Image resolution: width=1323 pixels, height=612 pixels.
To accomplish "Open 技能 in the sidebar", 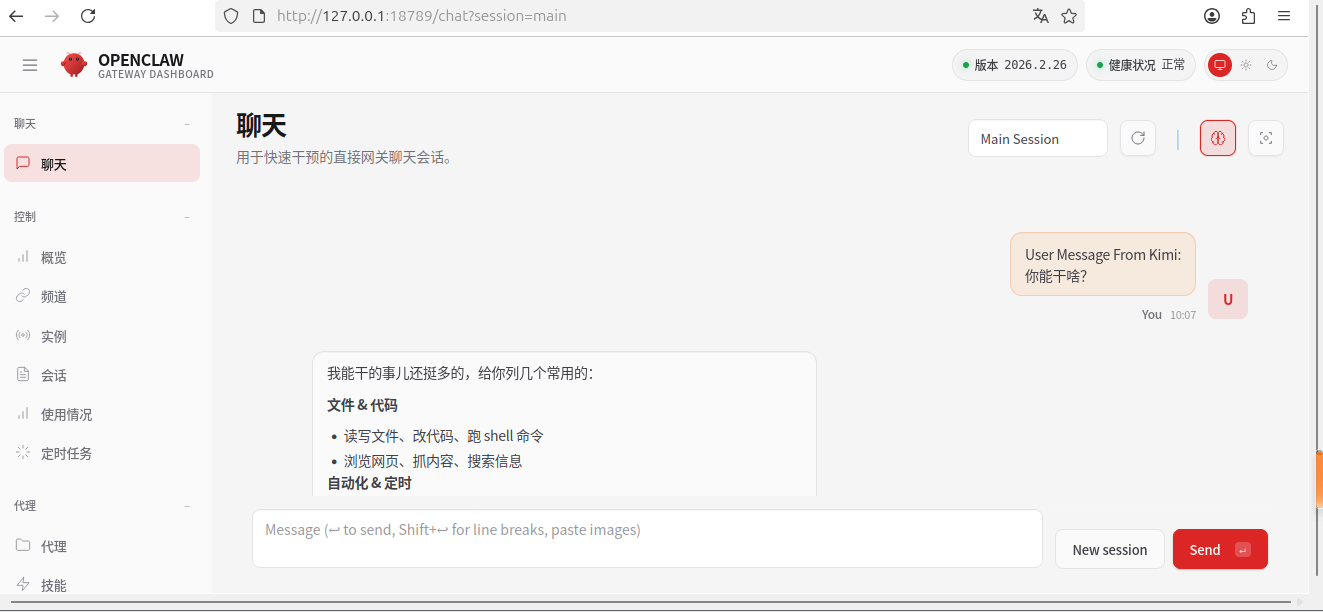I will point(102,585).
